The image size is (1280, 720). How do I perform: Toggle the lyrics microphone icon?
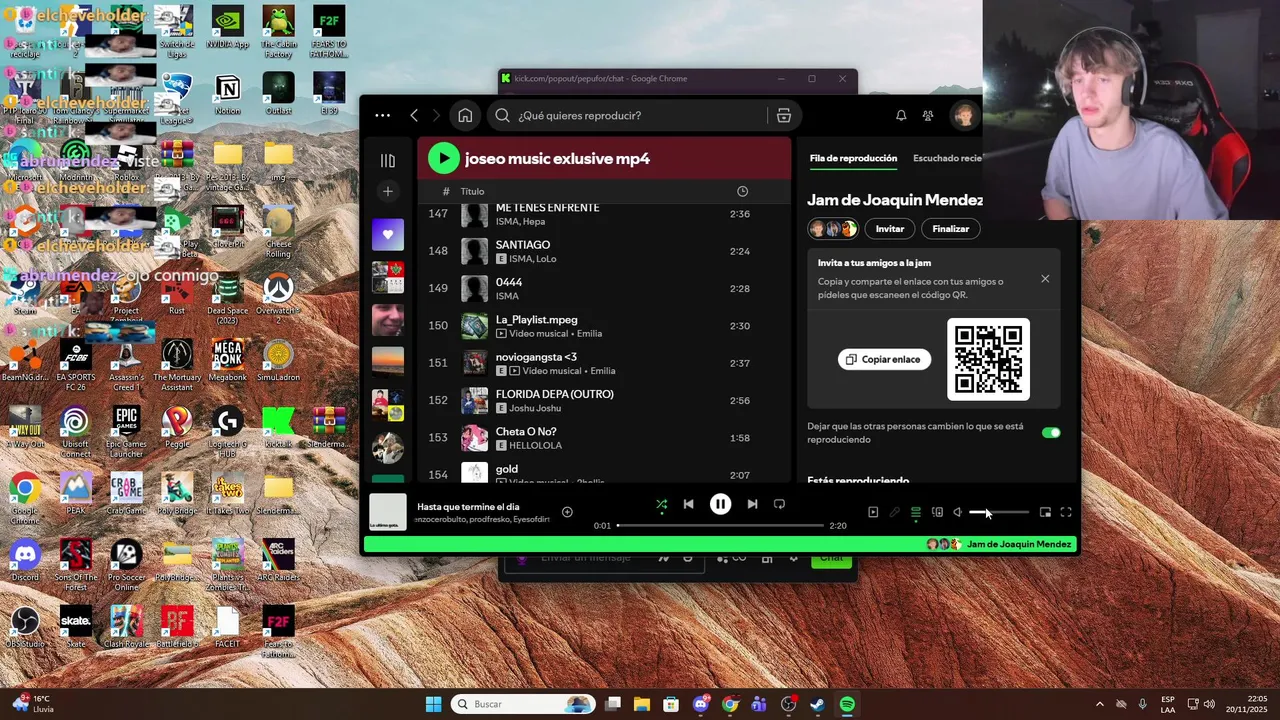894,512
